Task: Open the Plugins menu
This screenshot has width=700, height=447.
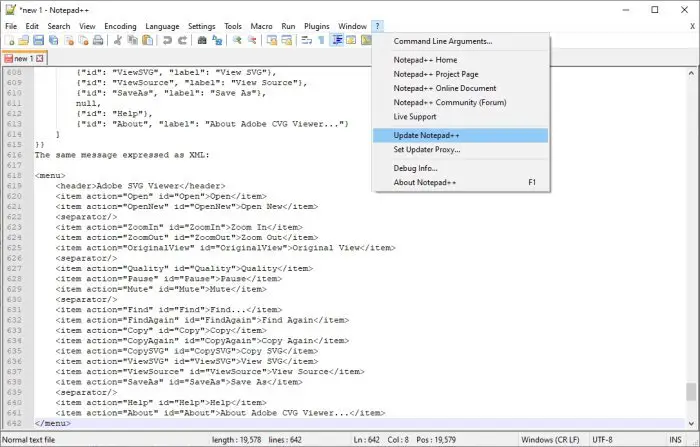Action: click(317, 26)
